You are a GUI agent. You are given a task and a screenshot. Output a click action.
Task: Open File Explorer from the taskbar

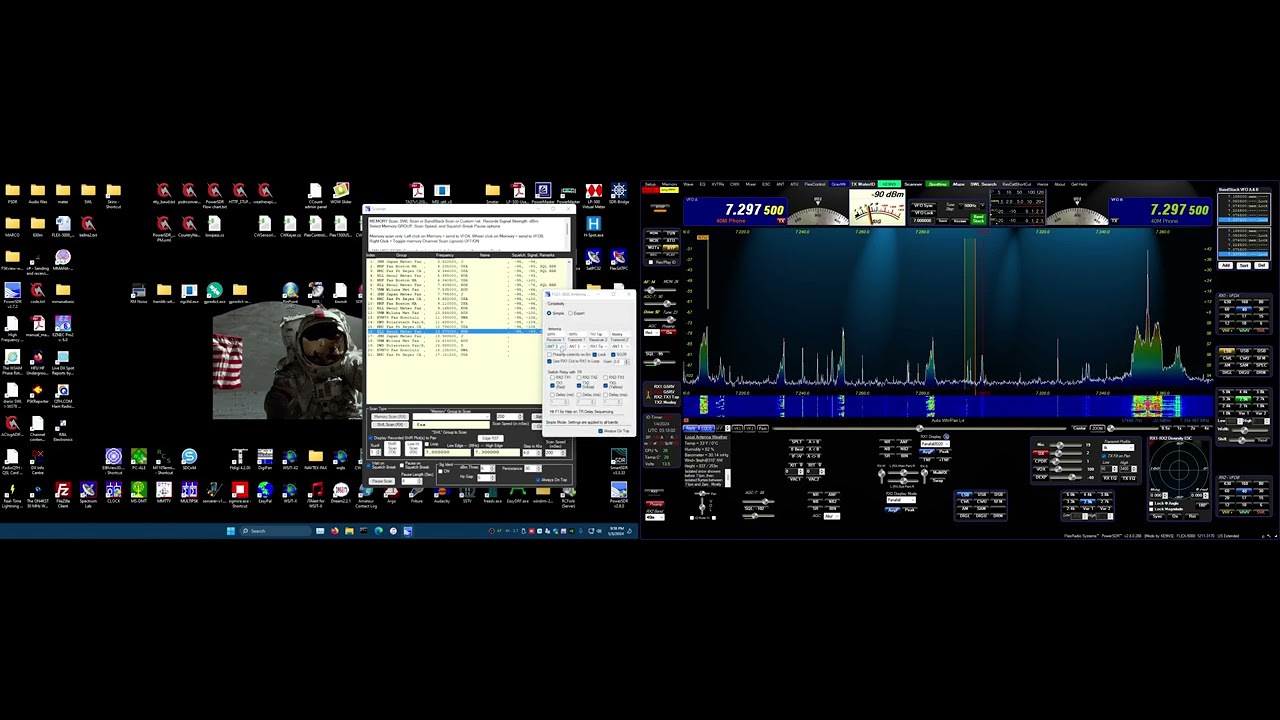click(349, 531)
